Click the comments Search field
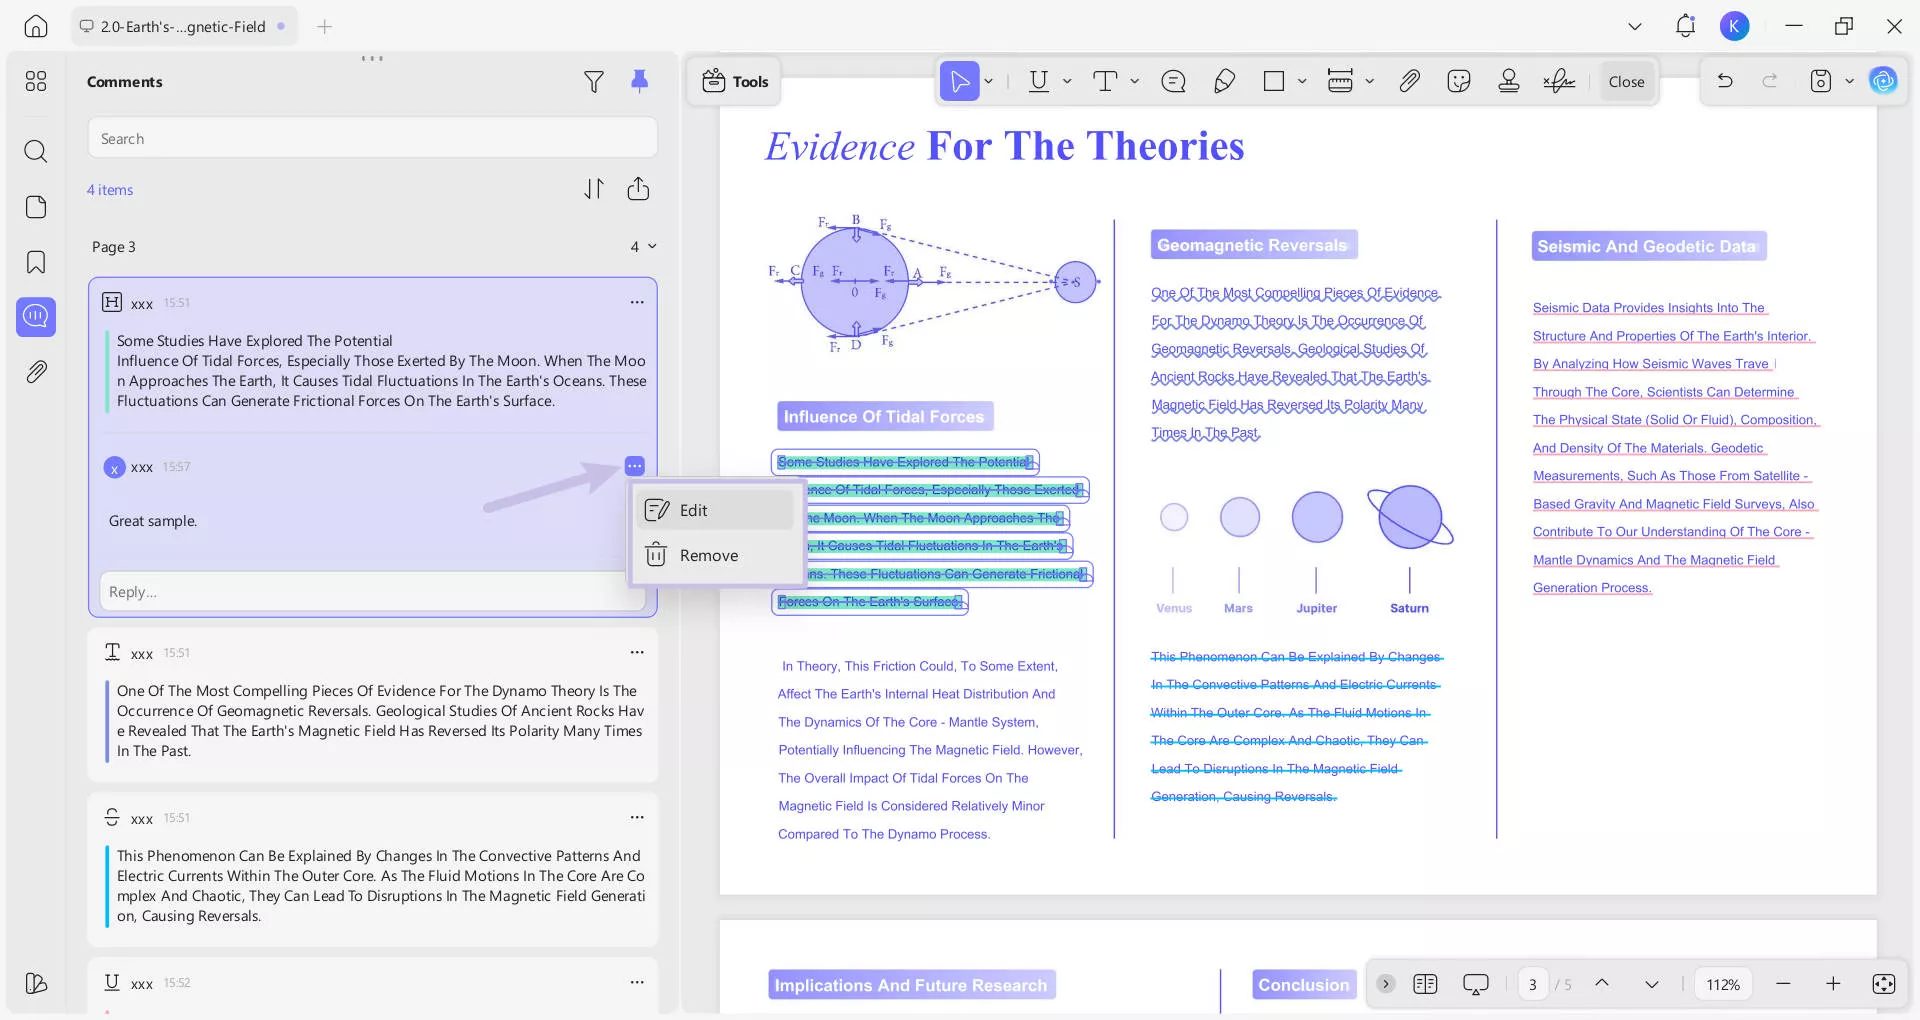 [x=372, y=138]
